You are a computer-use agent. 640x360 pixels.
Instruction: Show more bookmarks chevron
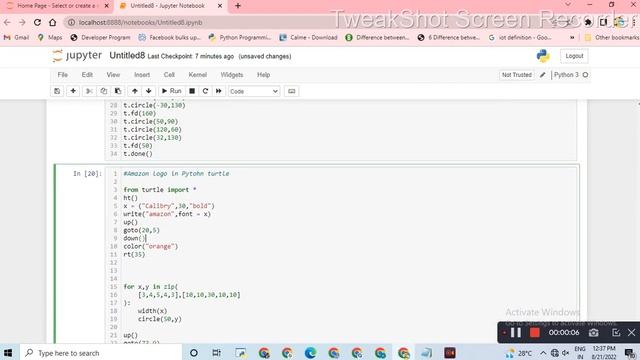point(572,38)
